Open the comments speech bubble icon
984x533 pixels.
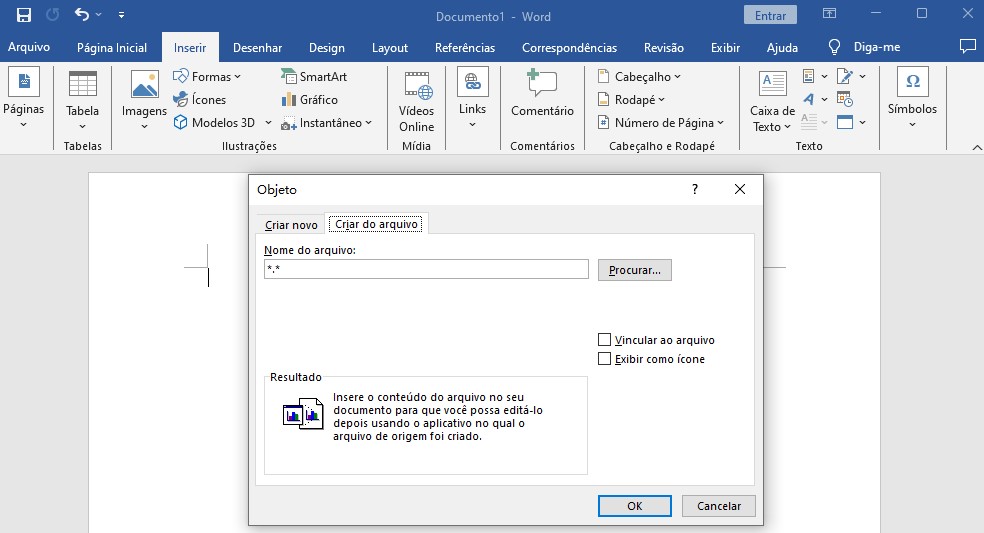968,46
